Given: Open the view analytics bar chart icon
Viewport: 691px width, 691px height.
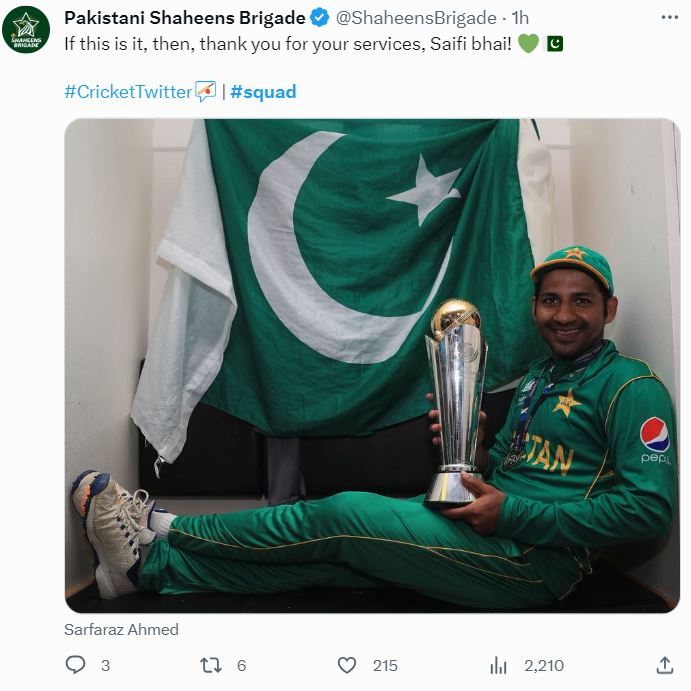Looking at the screenshot, I should coord(498,665).
